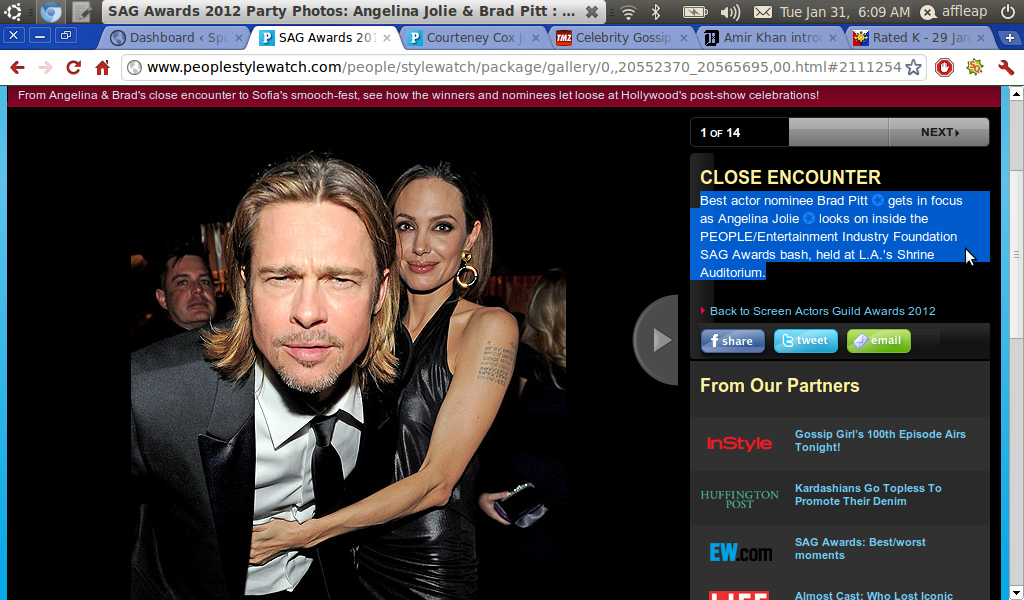Open the Wi-Fi network indicator

(628, 12)
